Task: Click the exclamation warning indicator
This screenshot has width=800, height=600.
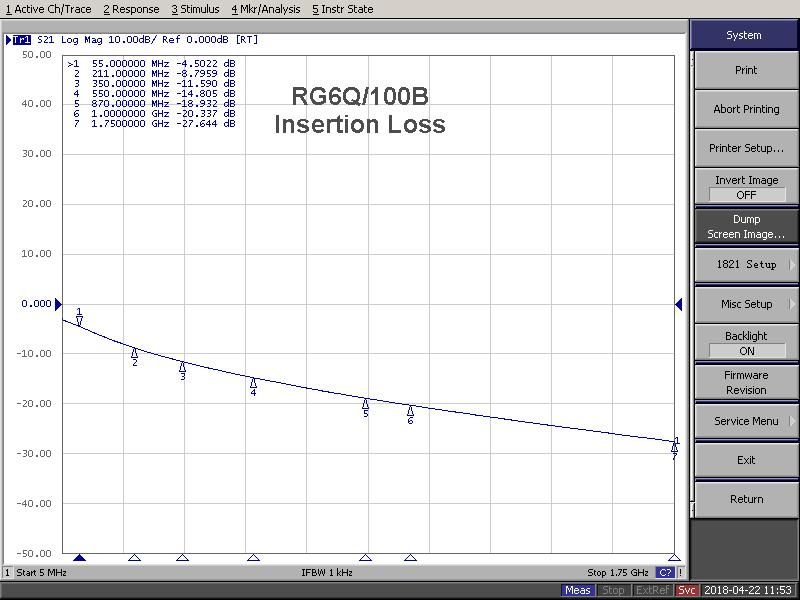Action: [680, 572]
